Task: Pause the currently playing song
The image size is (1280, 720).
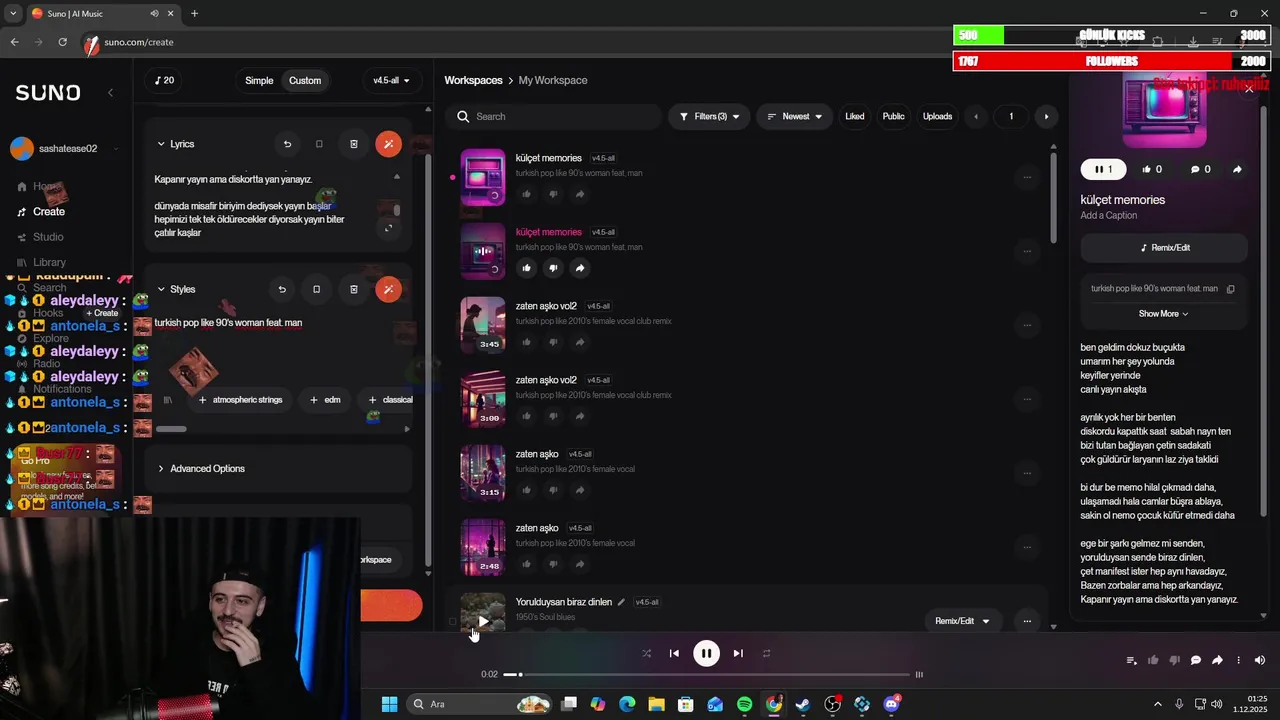Action: click(706, 654)
